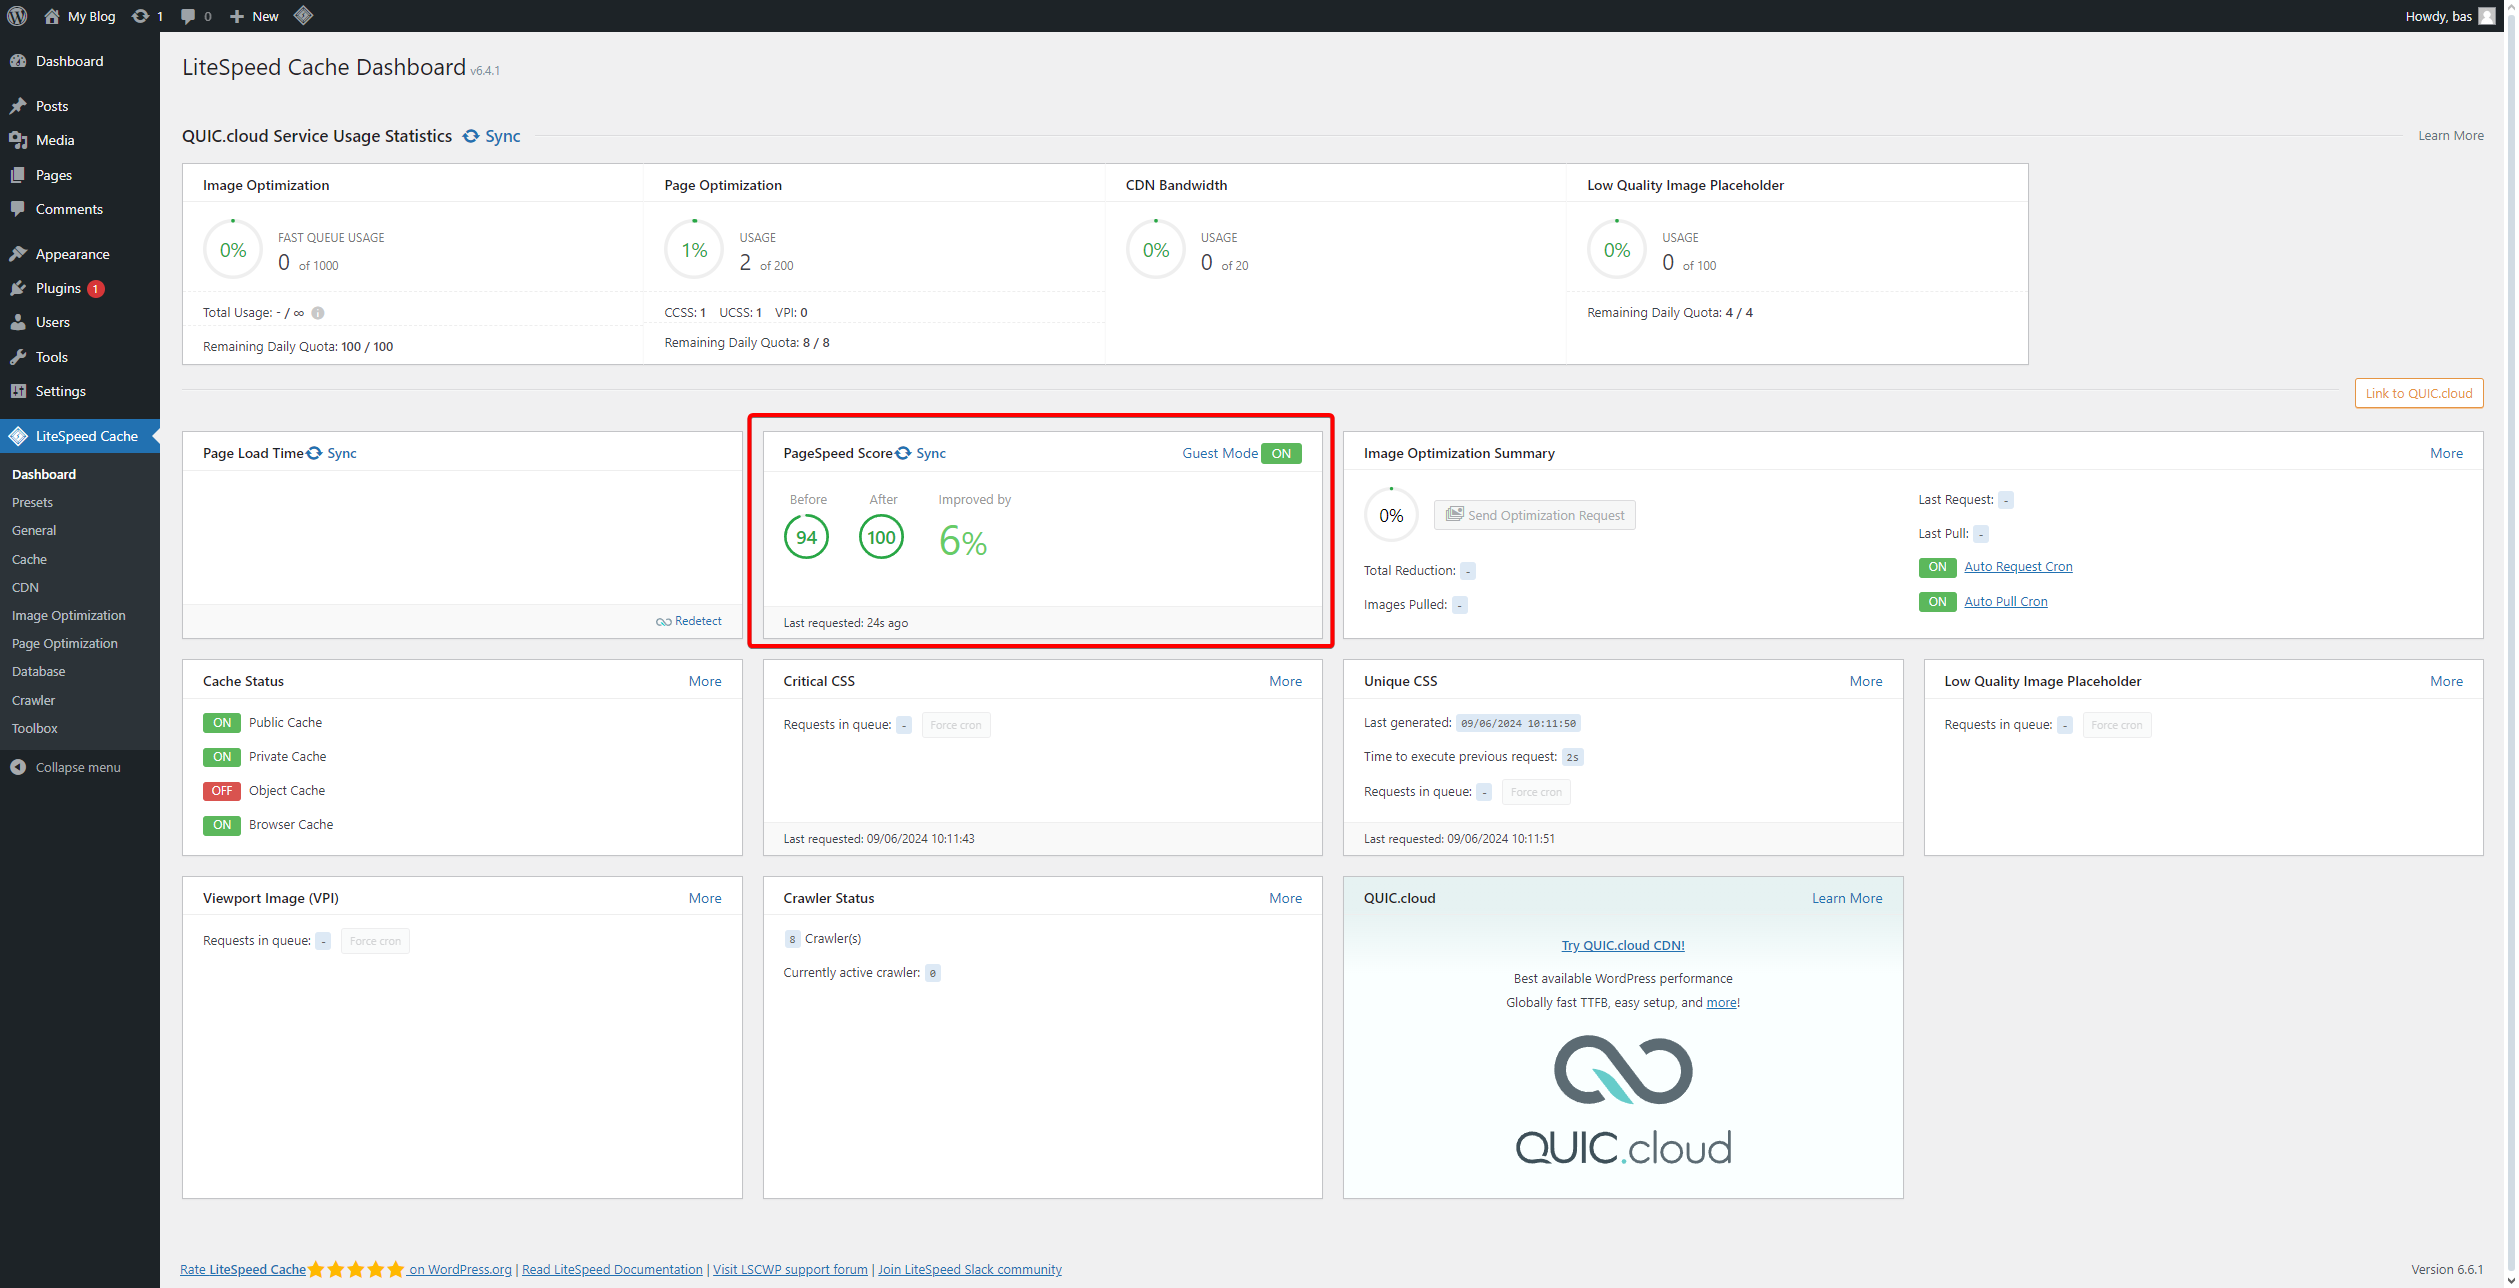Open the comments bubble icon in top bar
The width and height of the screenshot is (2519, 1288).
click(x=188, y=16)
